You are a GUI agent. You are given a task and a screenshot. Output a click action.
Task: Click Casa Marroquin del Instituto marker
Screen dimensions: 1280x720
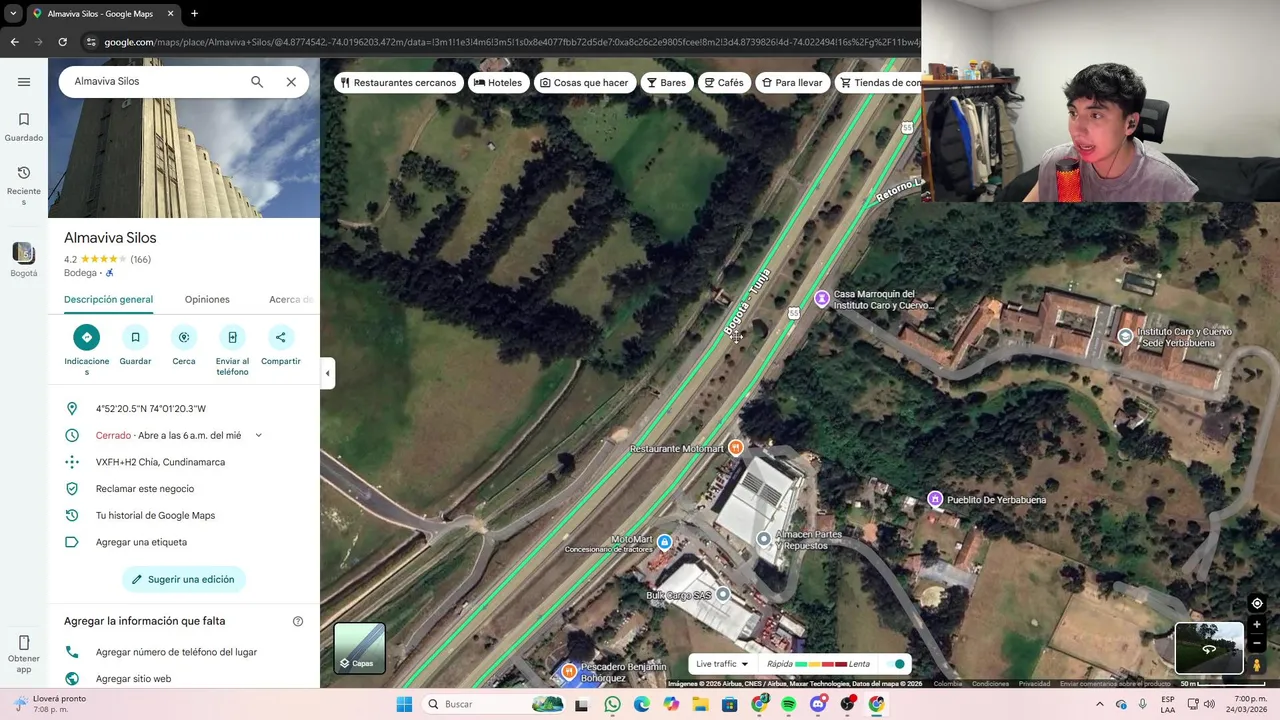point(822,298)
